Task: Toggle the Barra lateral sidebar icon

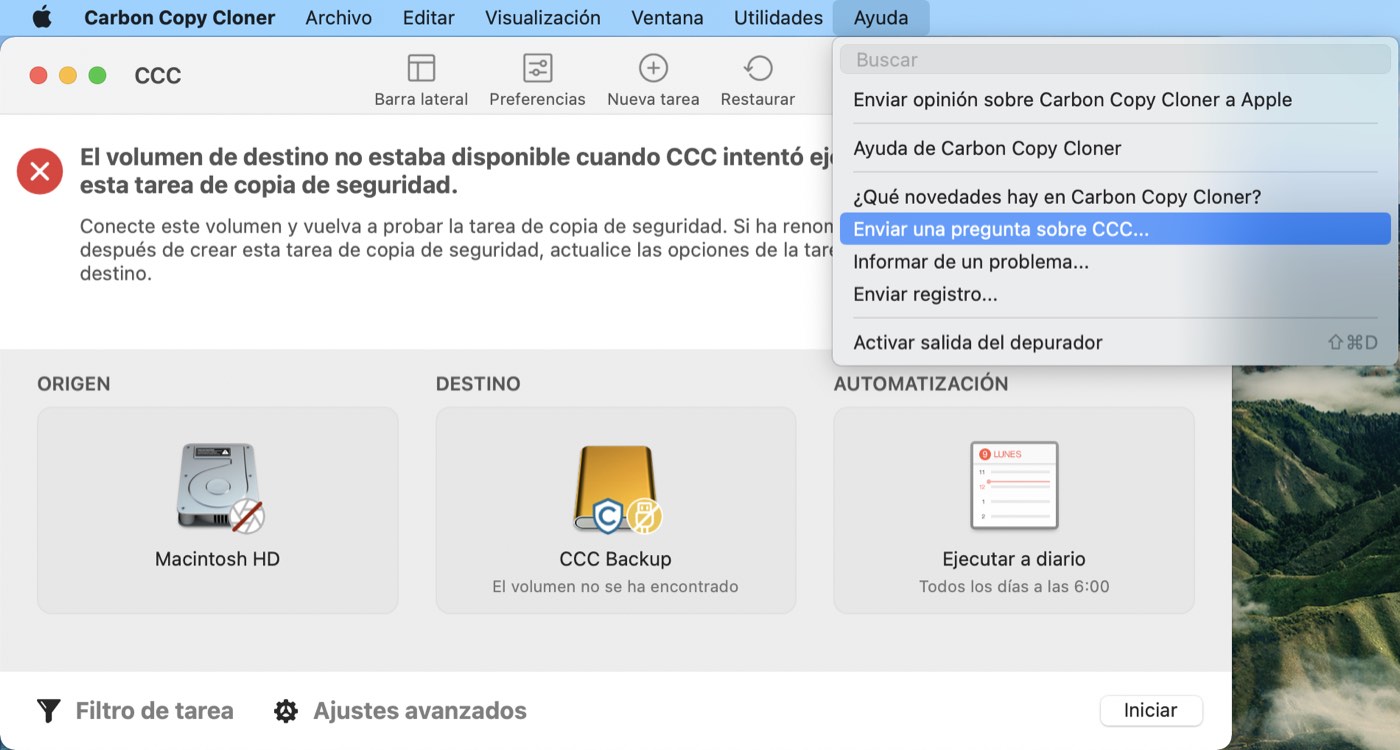Action: (x=421, y=68)
